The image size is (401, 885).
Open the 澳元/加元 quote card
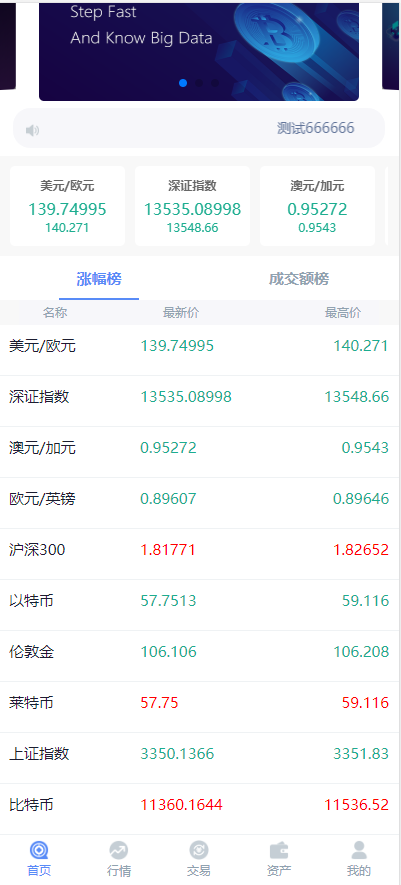point(317,206)
